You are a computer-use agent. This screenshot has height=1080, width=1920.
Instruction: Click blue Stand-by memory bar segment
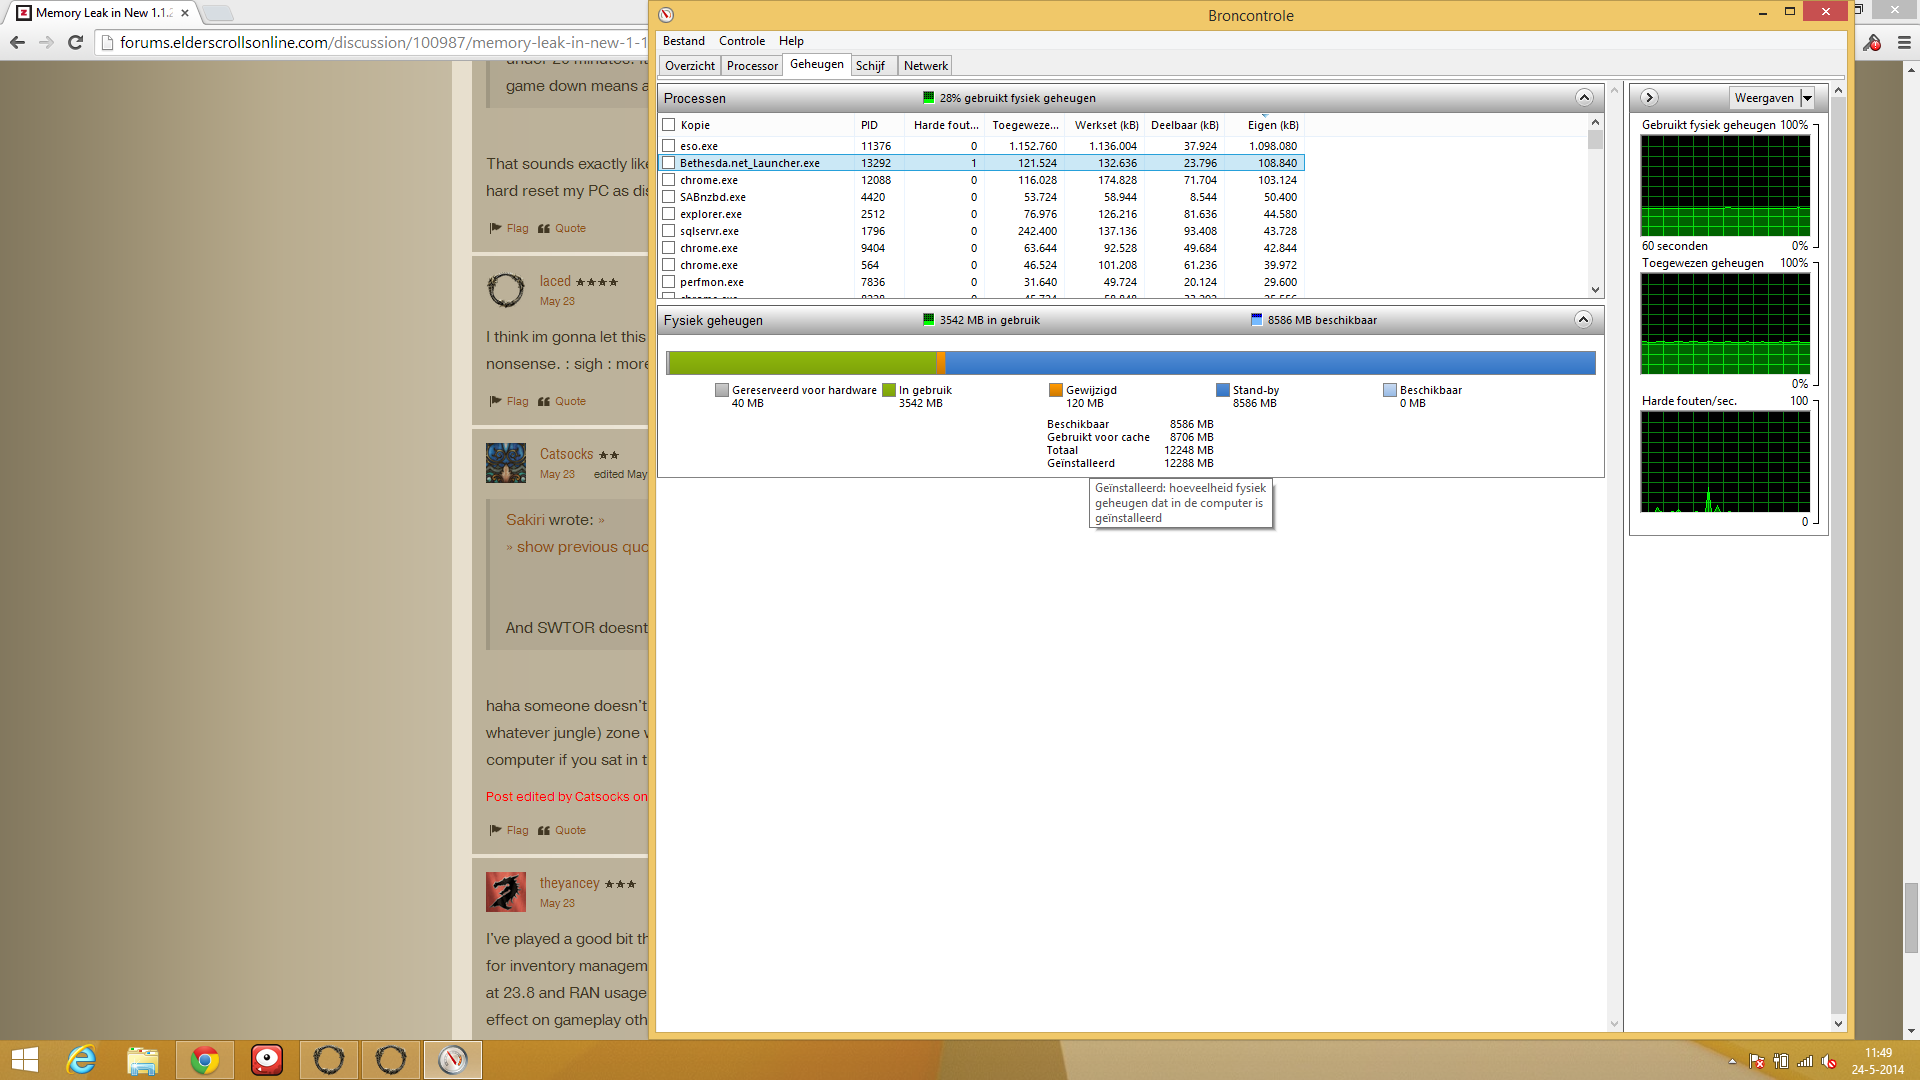(1270, 363)
